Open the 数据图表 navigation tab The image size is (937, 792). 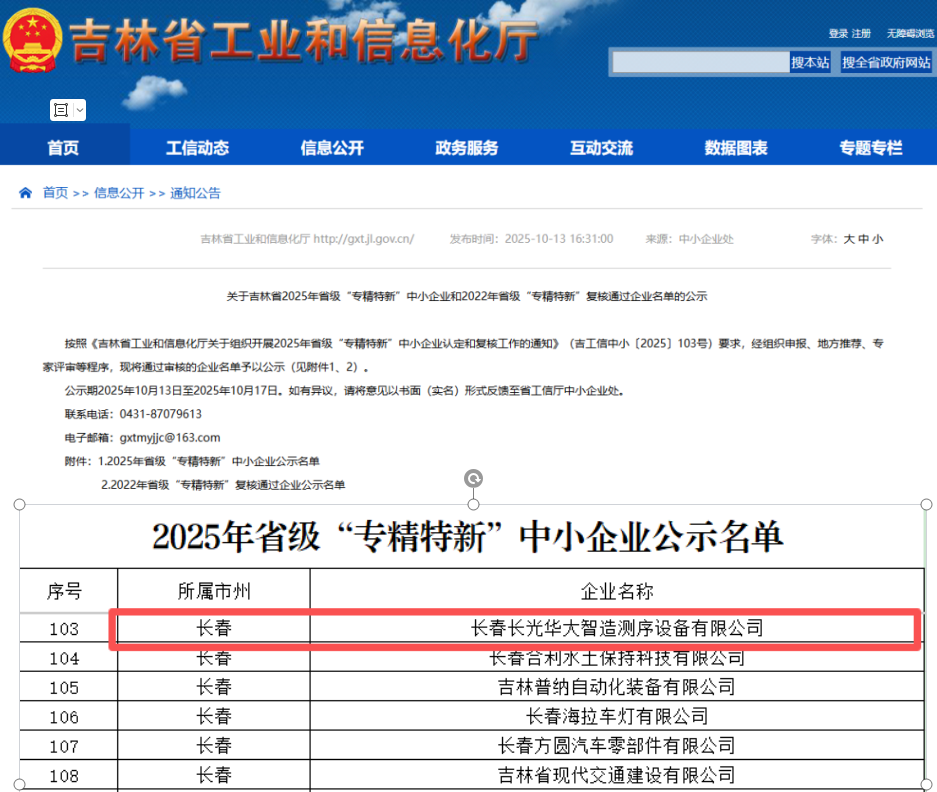737,146
